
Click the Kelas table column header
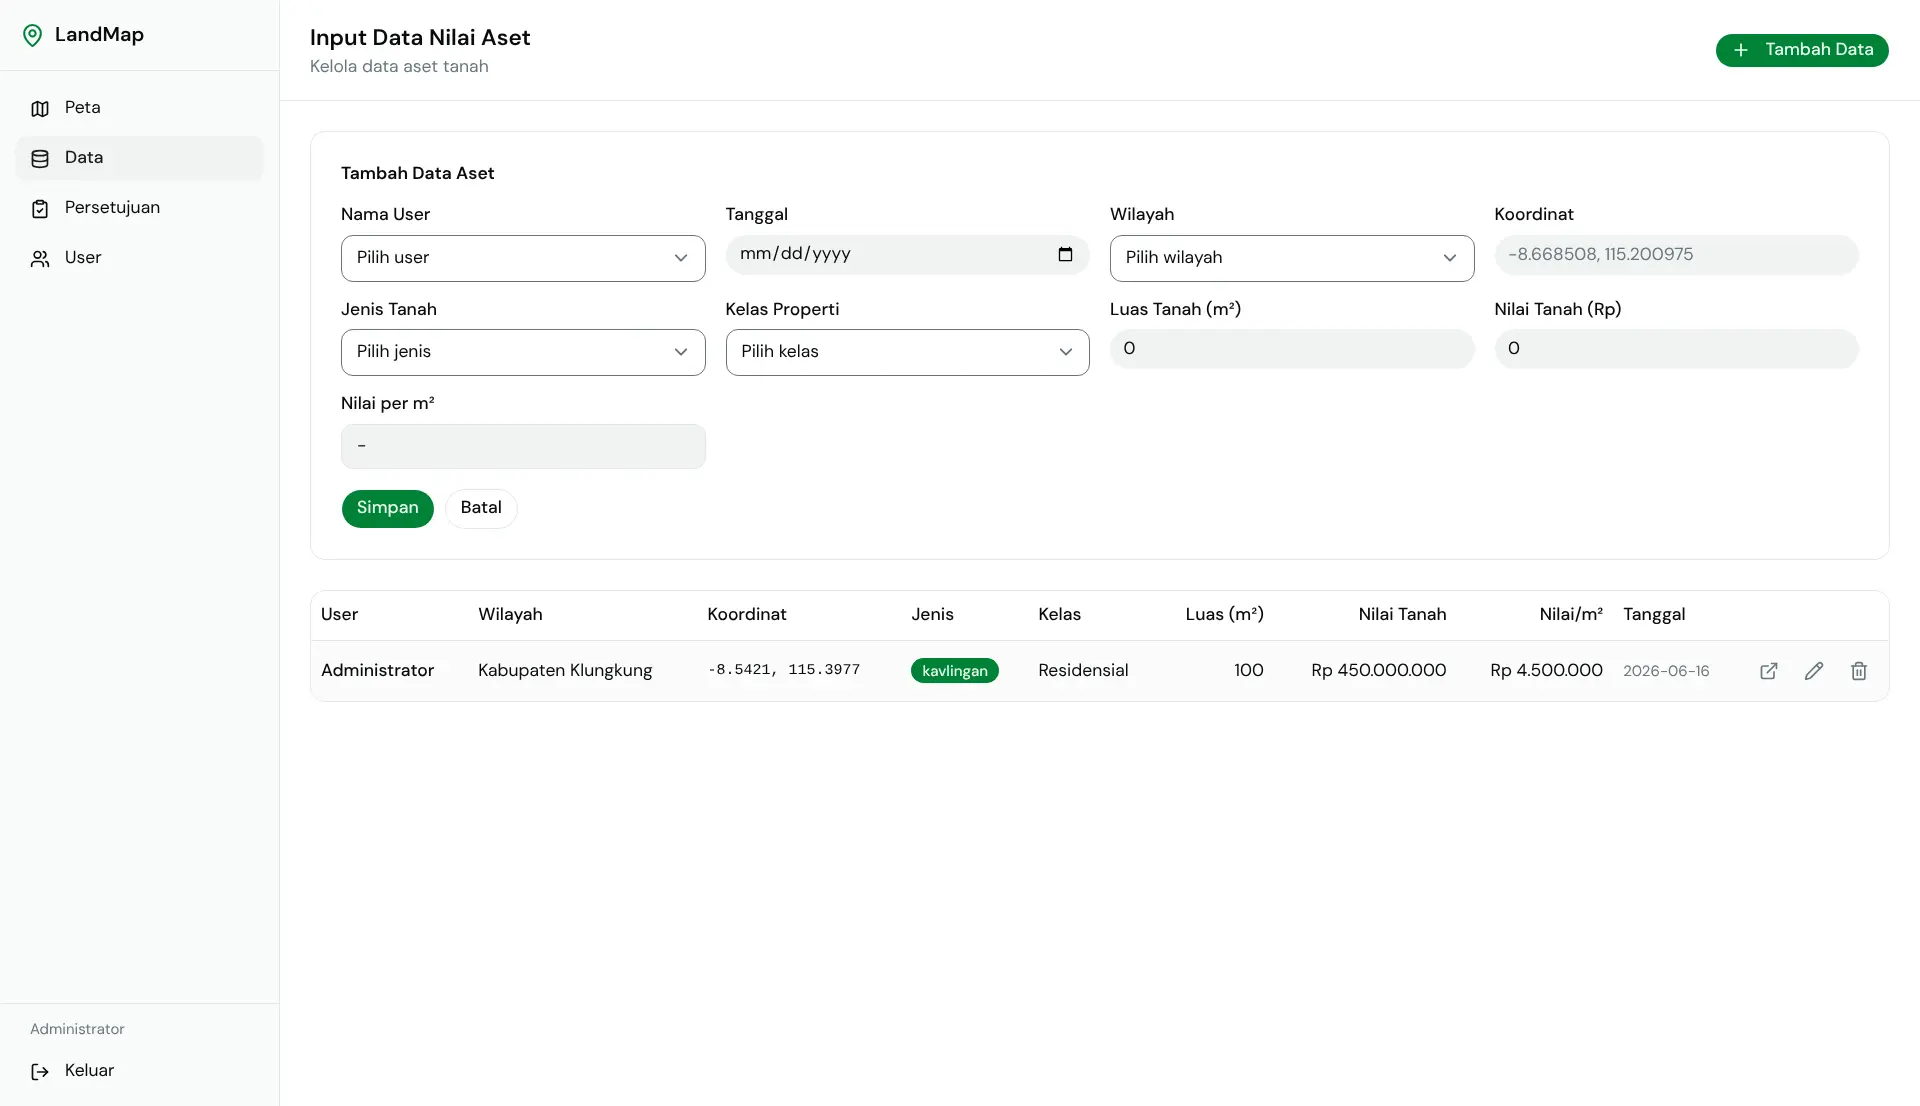[1059, 615]
